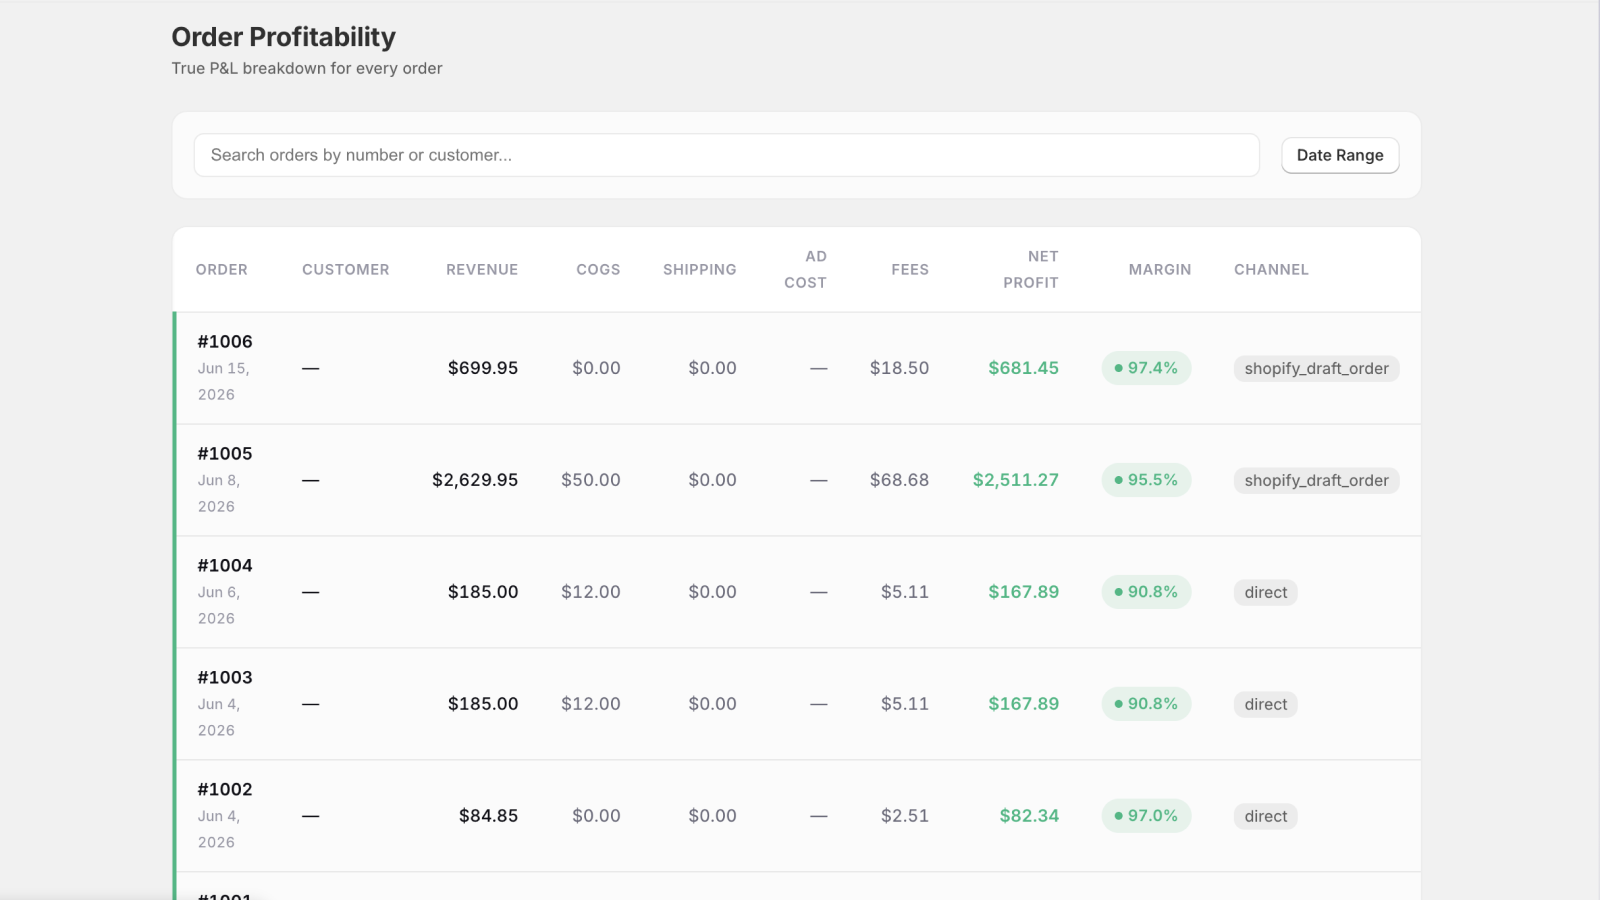The height and width of the screenshot is (900, 1600).
Task: Open order #1005 link
Action: 225,454
